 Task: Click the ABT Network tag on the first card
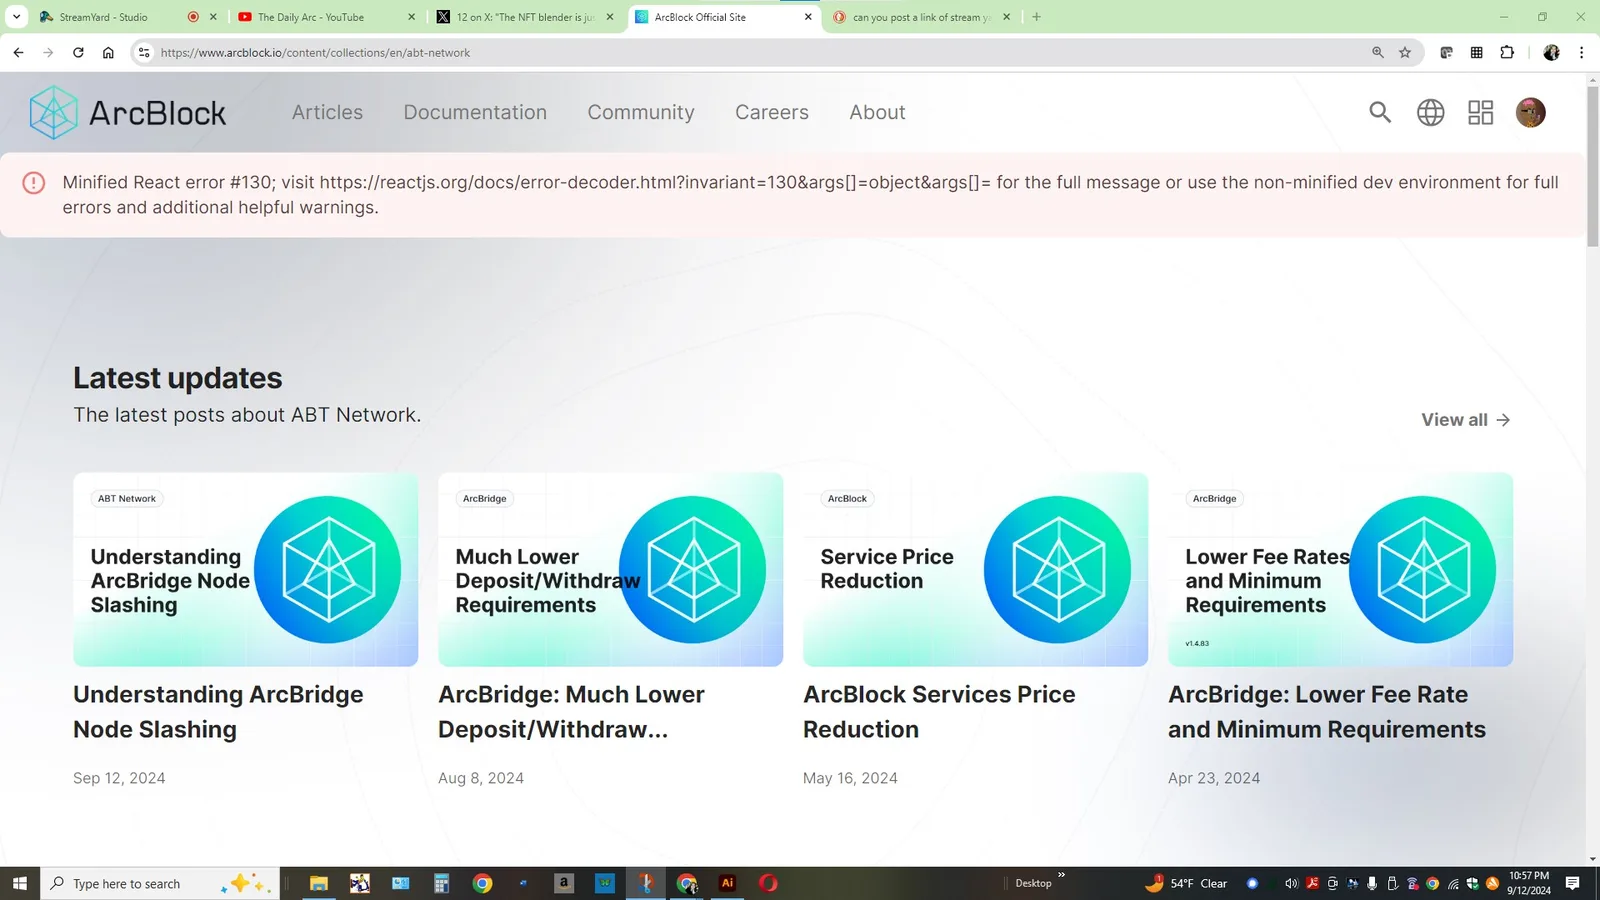pos(127,498)
